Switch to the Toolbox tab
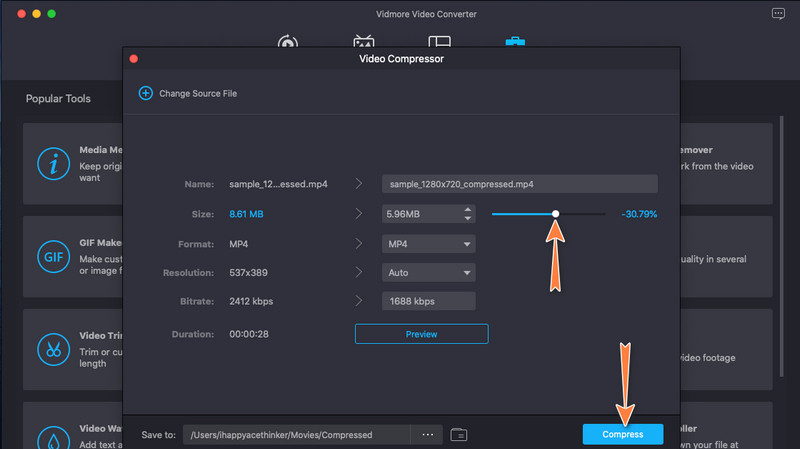 click(x=515, y=44)
